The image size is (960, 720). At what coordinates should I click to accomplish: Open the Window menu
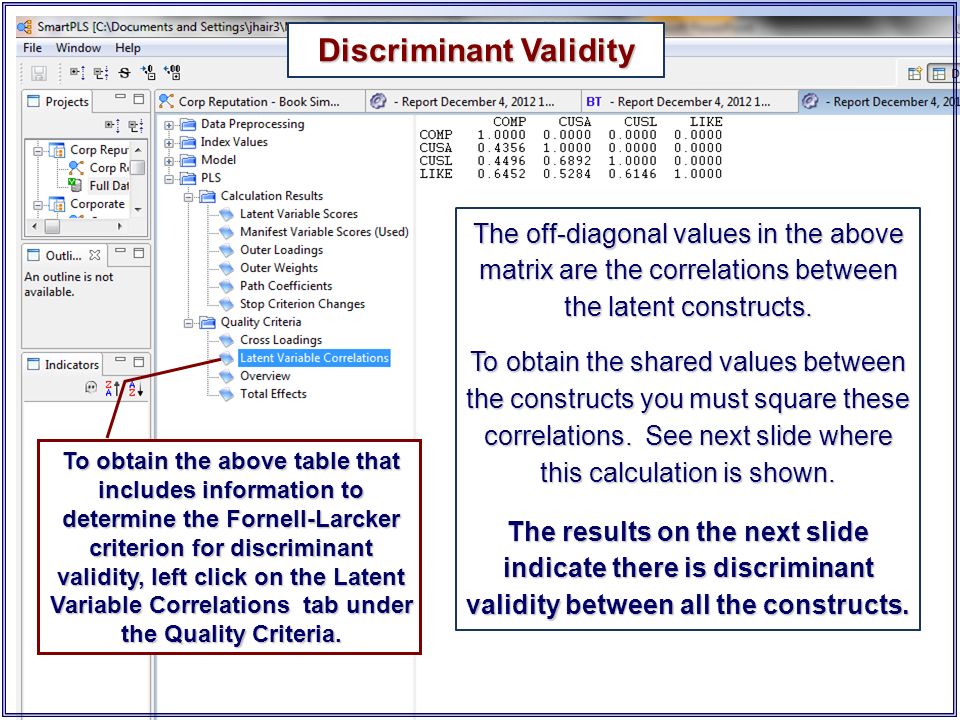click(78, 48)
